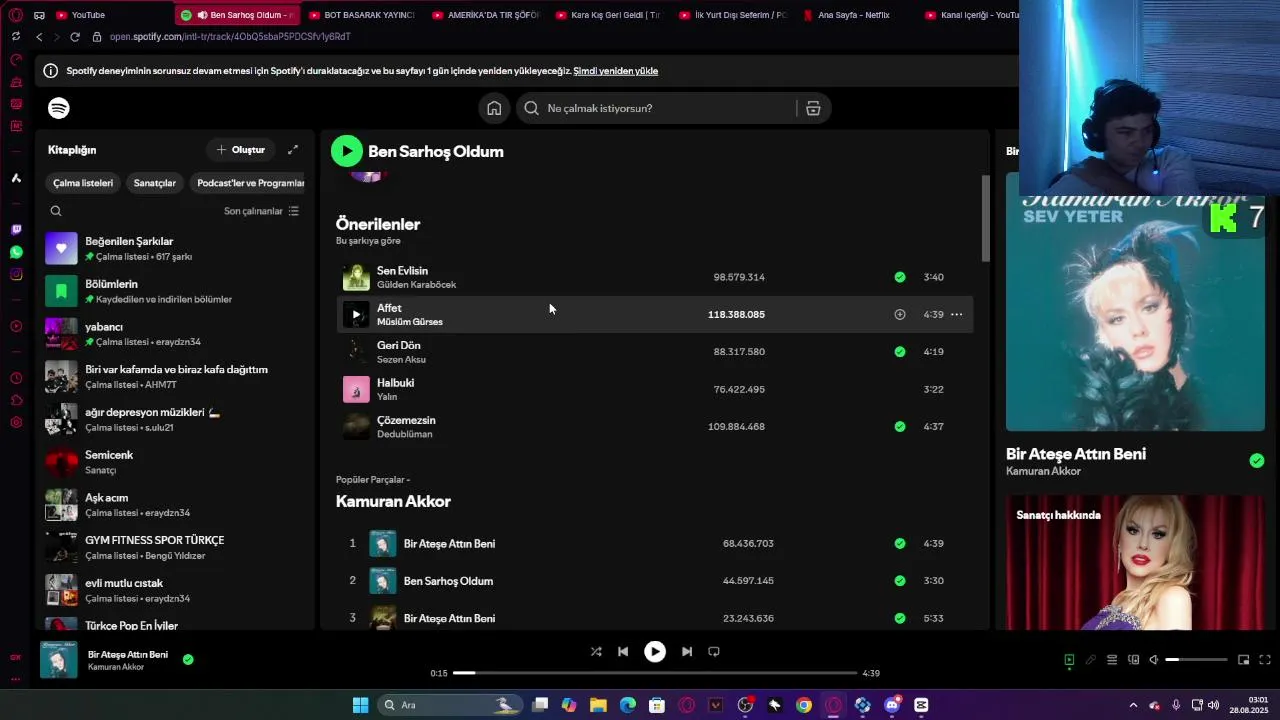Toggle saved checkmark for Geri Dön
Image resolution: width=1280 pixels, height=720 pixels.
click(900, 352)
